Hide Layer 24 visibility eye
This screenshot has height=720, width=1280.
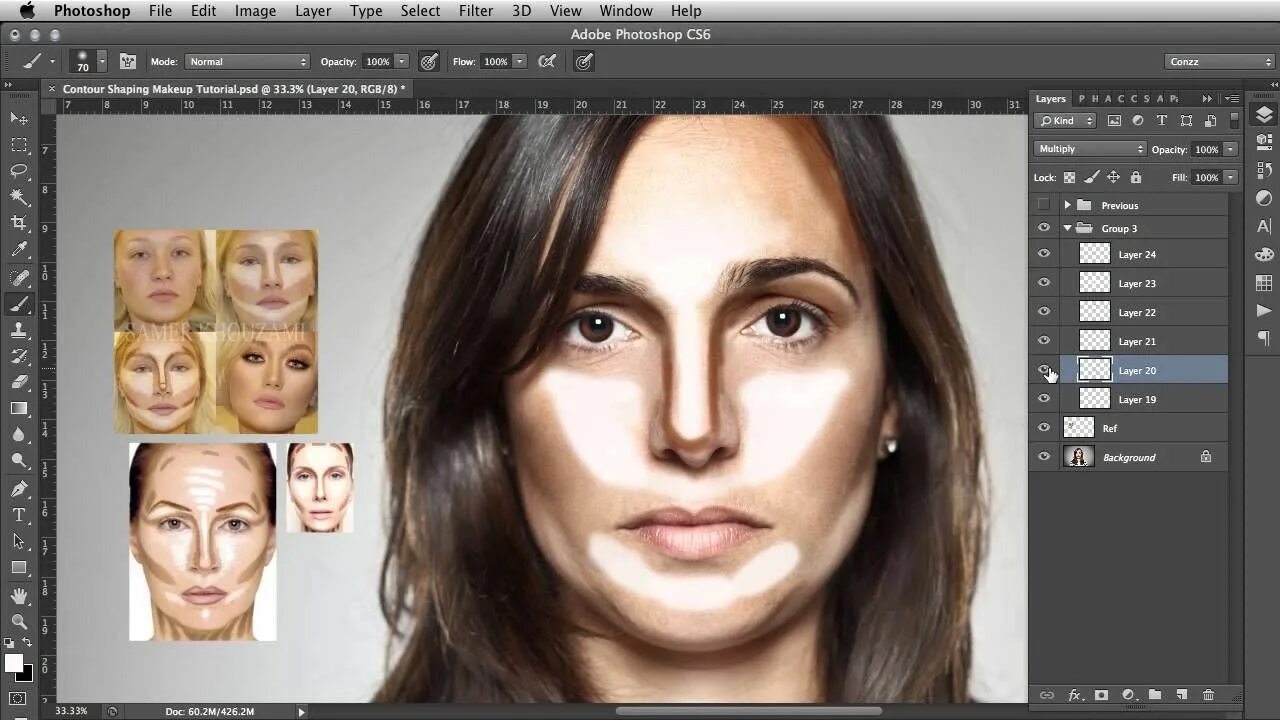pyautogui.click(x=1044, y=254)
